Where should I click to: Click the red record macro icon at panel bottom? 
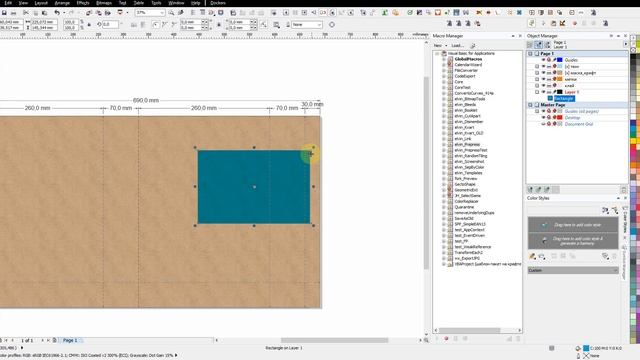(x=446, y=339)
